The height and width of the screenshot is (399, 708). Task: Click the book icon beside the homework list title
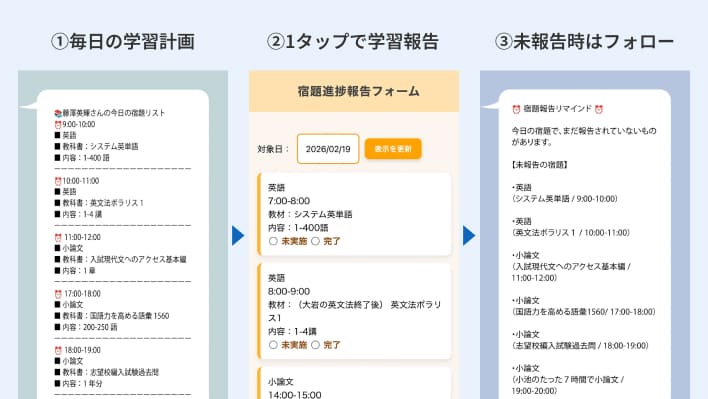click(58, 113)
